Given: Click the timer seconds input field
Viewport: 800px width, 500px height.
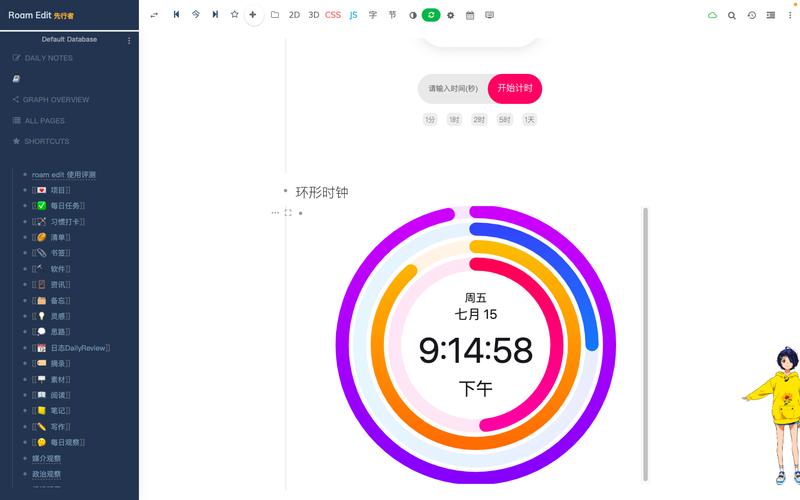Looking at the screenshot, I should coord(453,89).
